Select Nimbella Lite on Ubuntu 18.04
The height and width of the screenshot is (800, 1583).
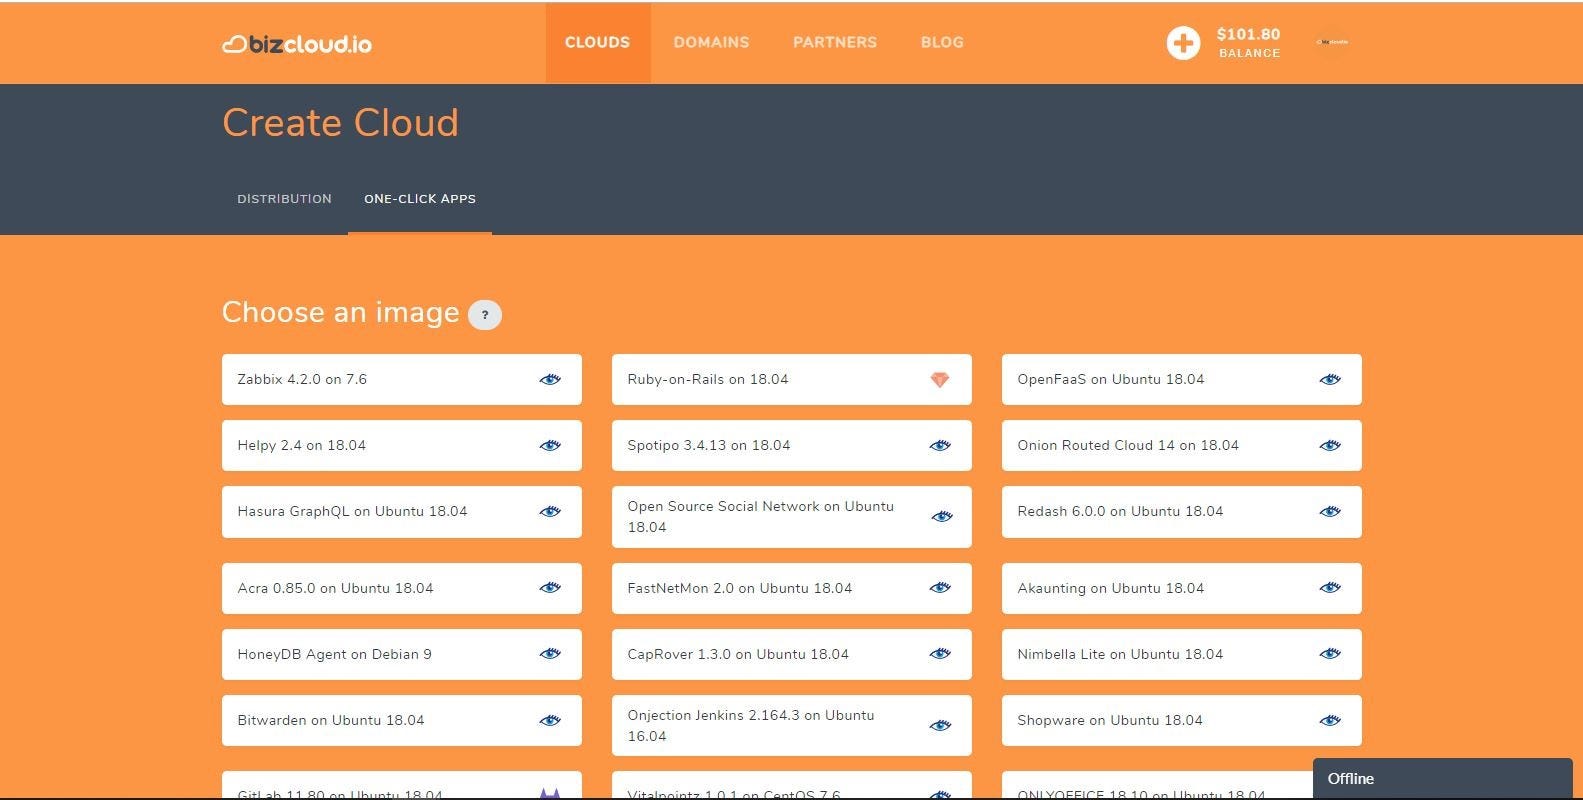[x=1182, y=654]
